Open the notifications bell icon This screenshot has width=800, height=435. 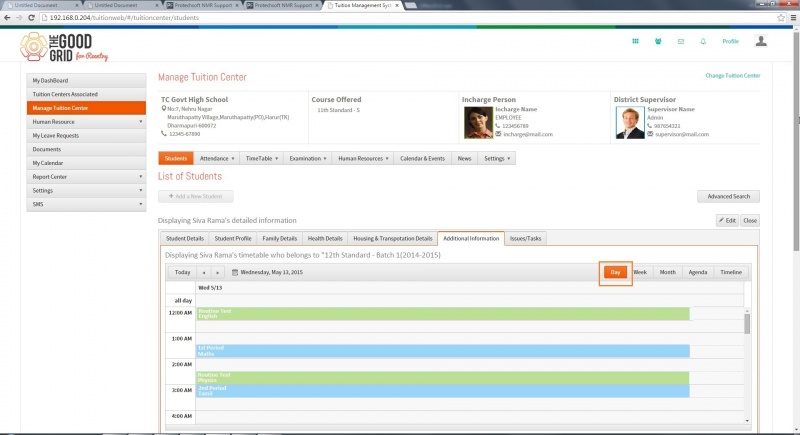coord(703,41)
